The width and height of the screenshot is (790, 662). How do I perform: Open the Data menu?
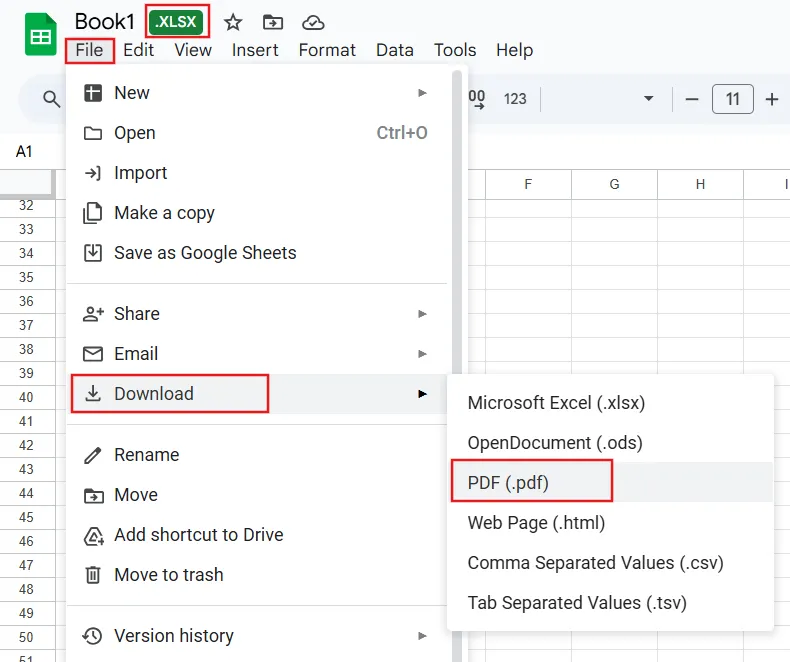pos(394,50)
